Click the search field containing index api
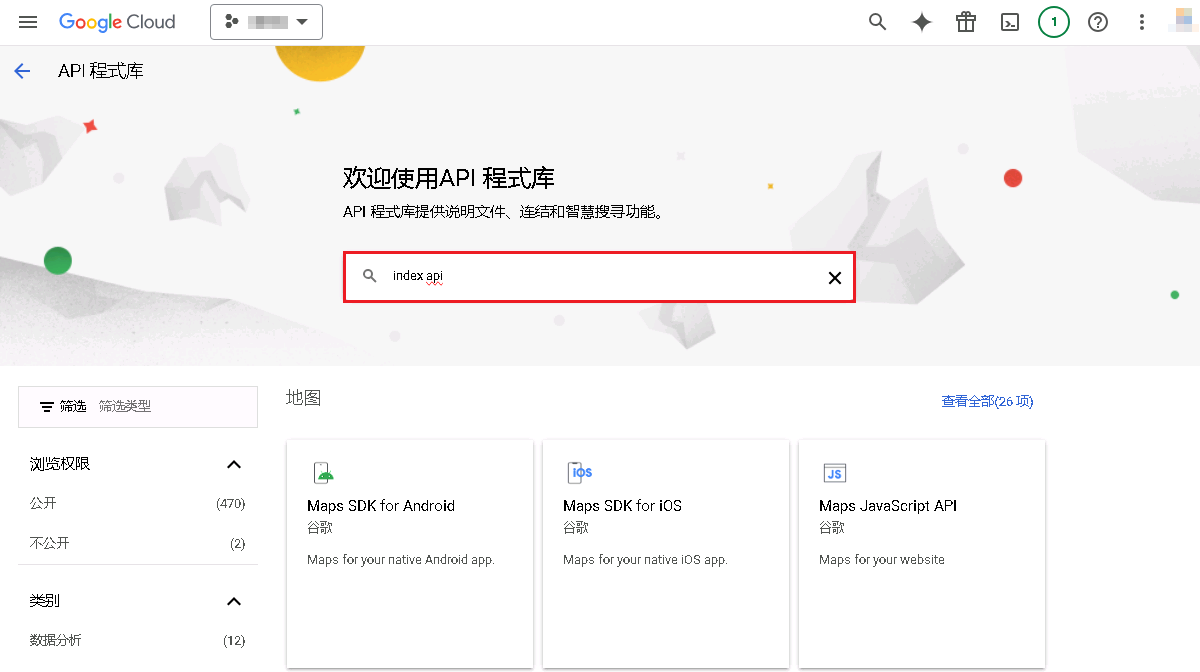The image size is (1200, 672). click(x=600, y=277)
